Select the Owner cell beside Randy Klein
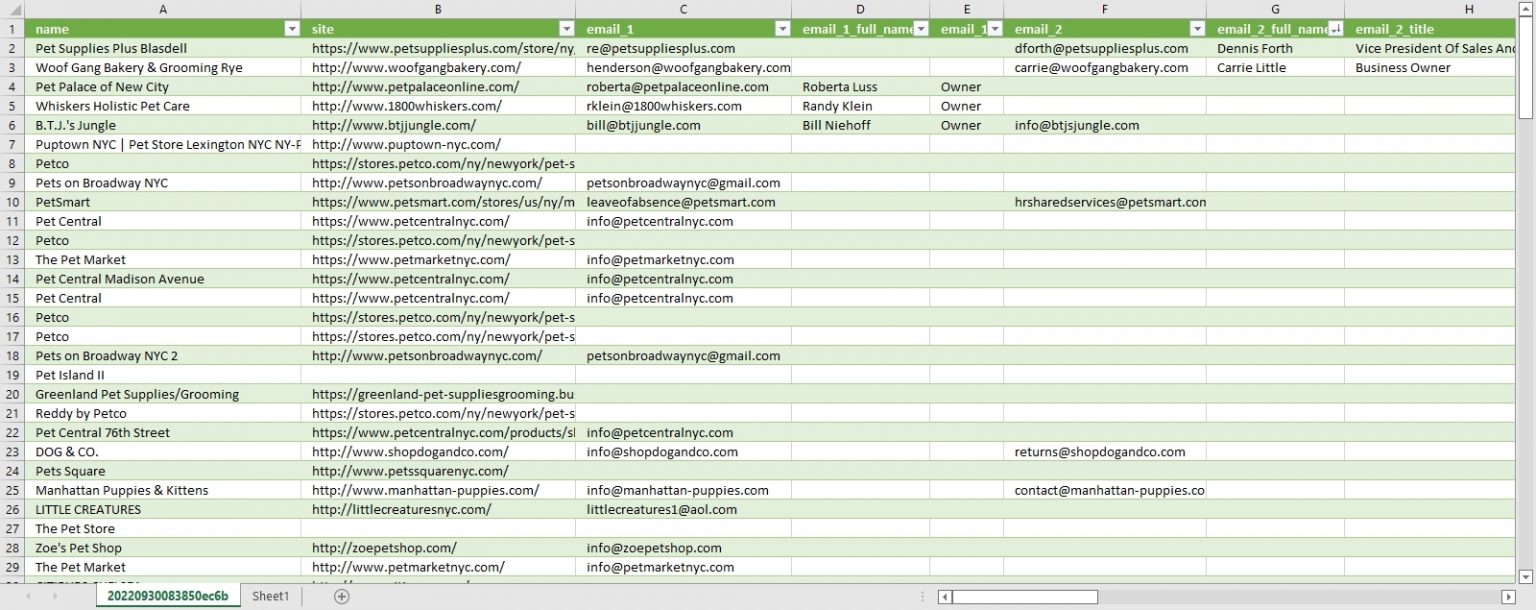 coord(966,106)
